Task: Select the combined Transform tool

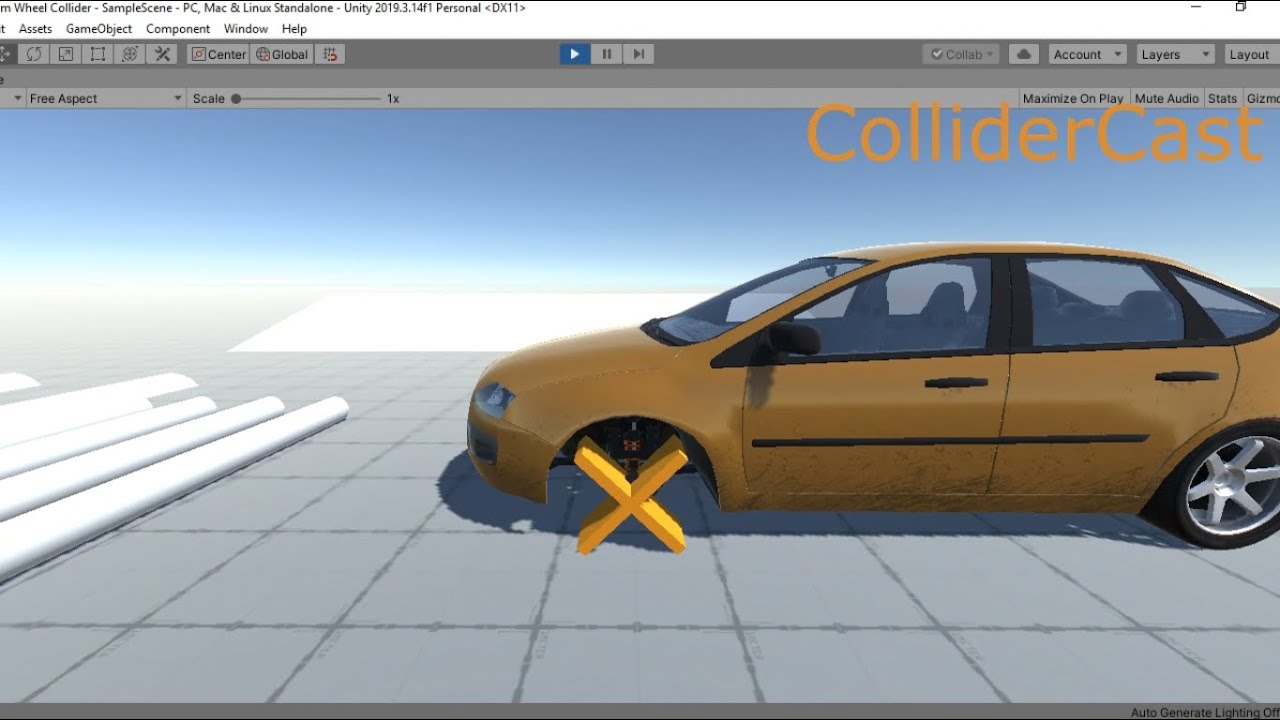Action: click(130, 54)
